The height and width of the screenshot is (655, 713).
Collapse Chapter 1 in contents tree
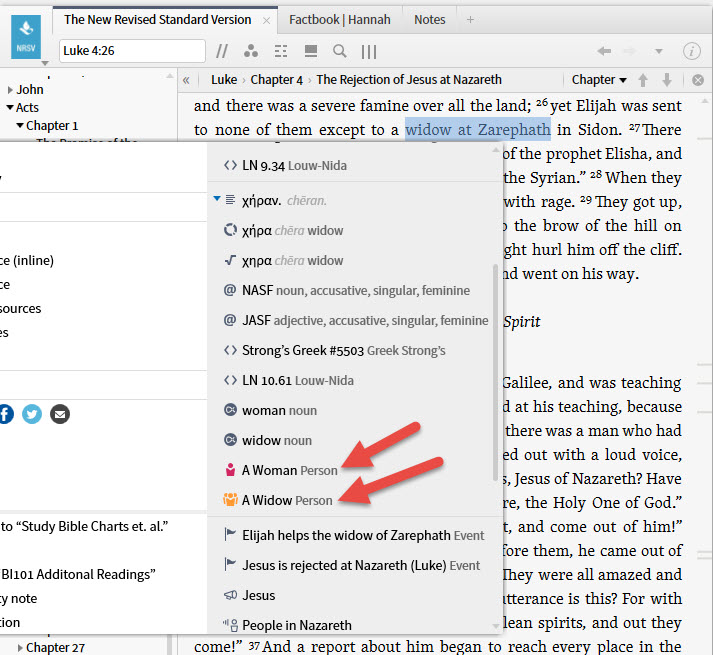pyautogui.click(x=20, y=125)
